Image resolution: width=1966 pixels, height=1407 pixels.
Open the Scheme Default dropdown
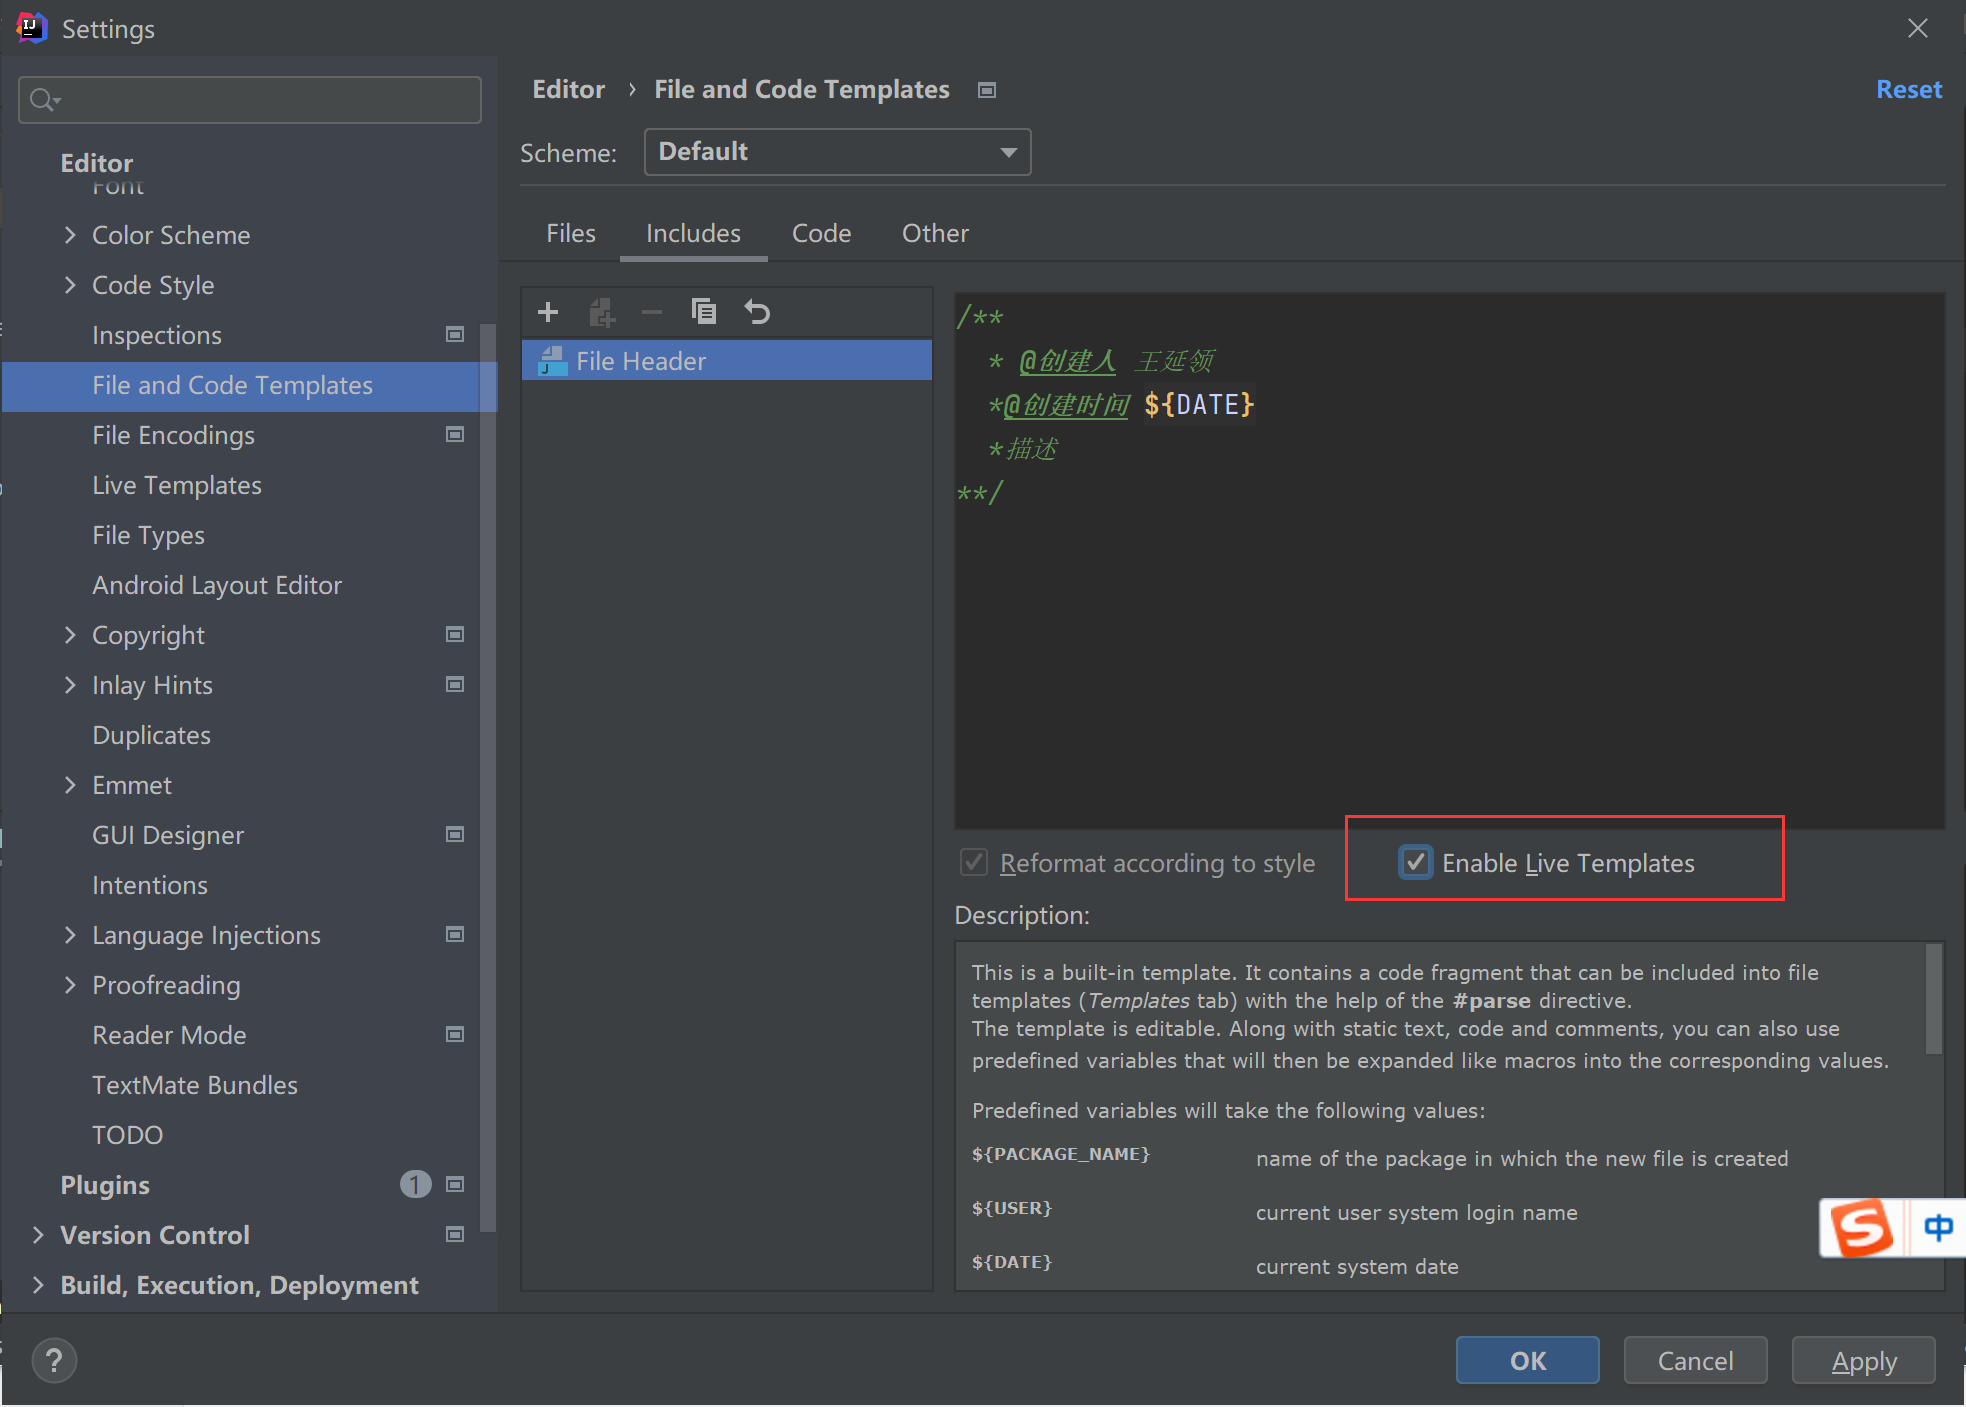pyautogui.click(x=838, y=152)
